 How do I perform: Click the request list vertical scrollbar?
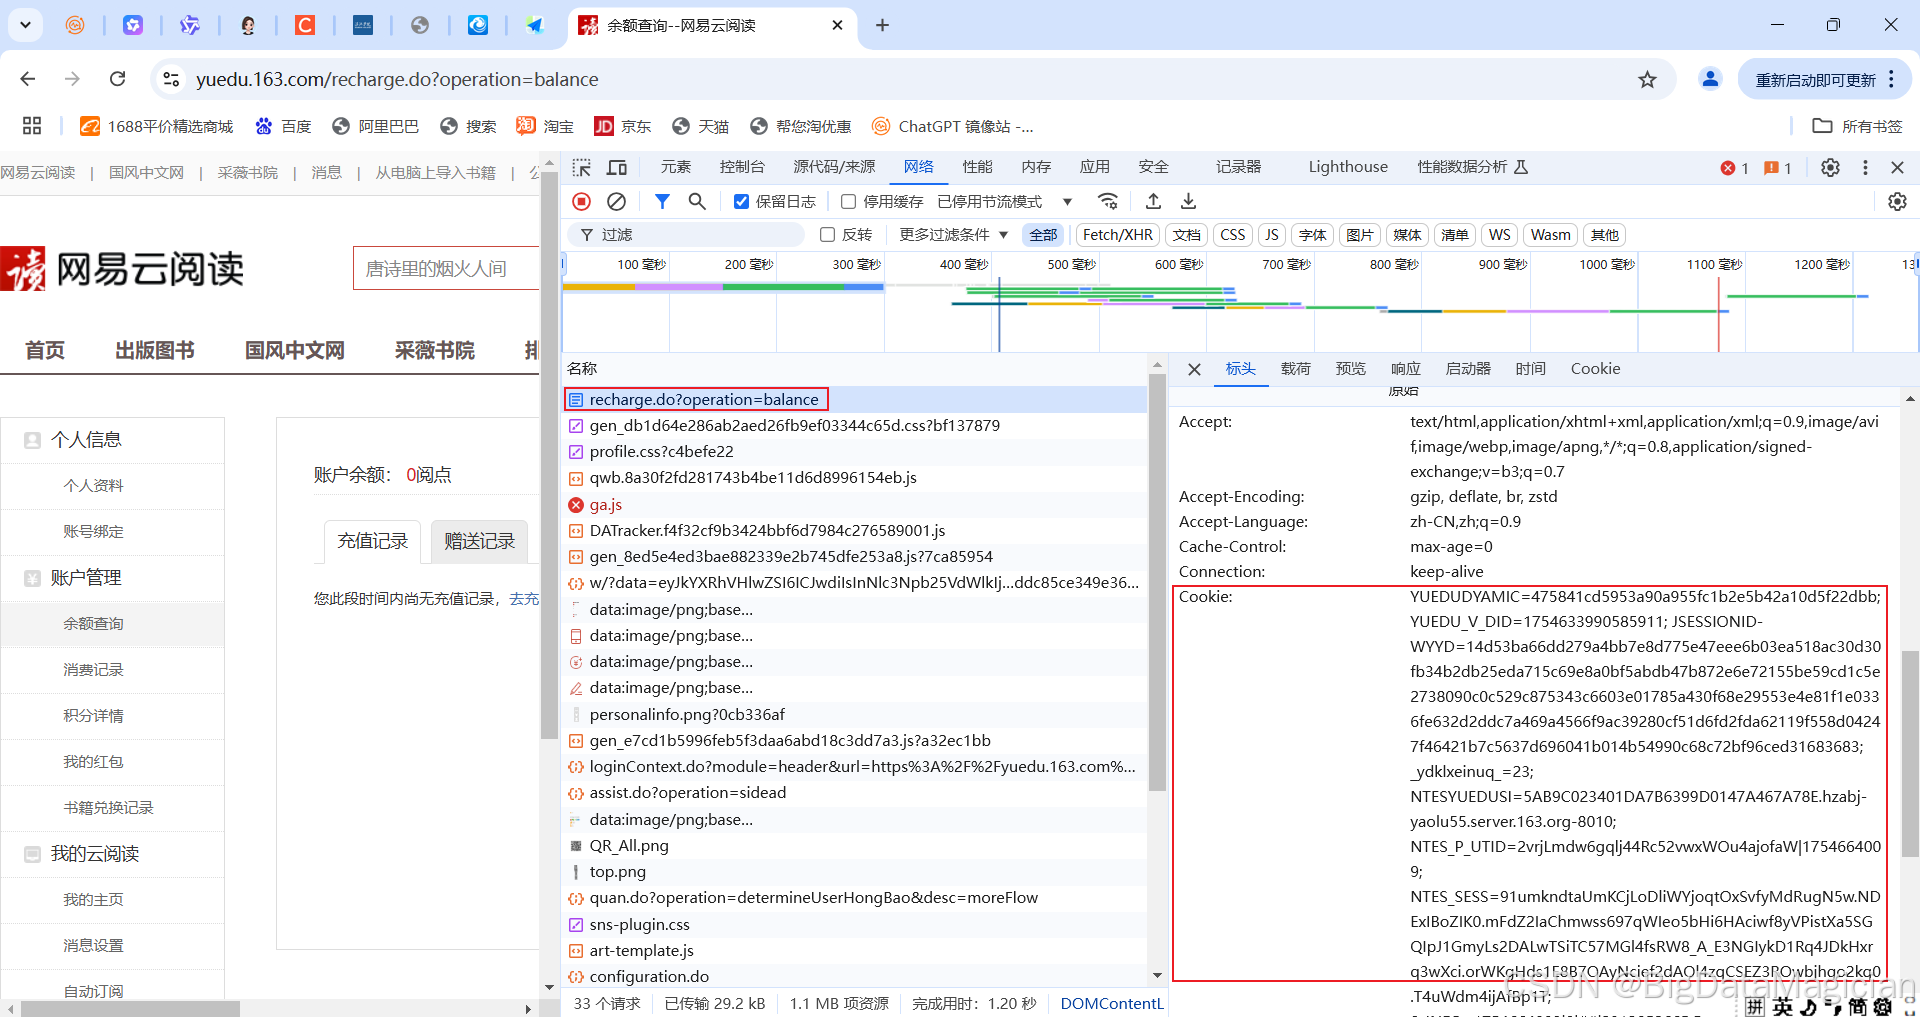(x=1157, y=582)
